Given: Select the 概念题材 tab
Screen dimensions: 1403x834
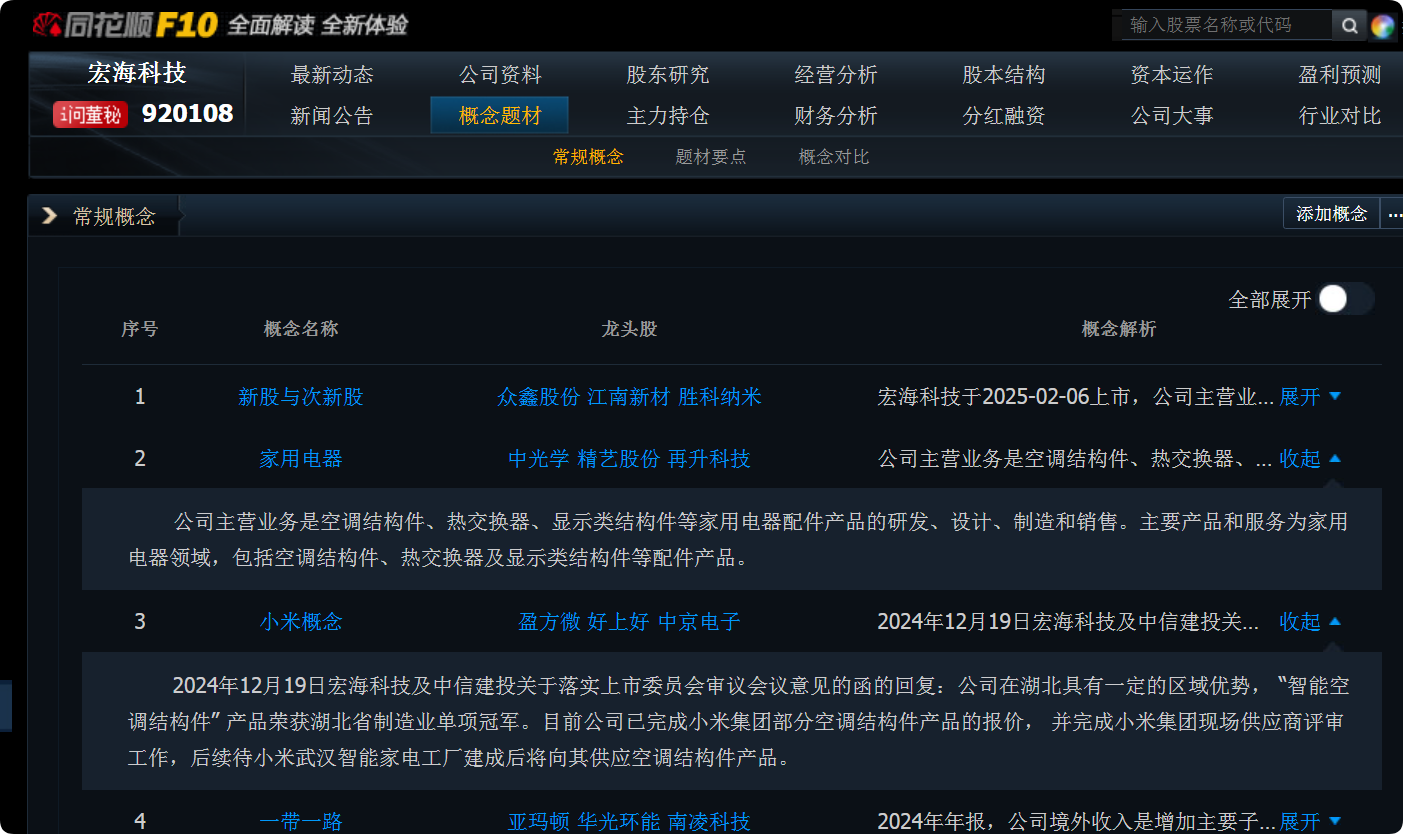Looking at the screenshot, I should tap(500, 115).
